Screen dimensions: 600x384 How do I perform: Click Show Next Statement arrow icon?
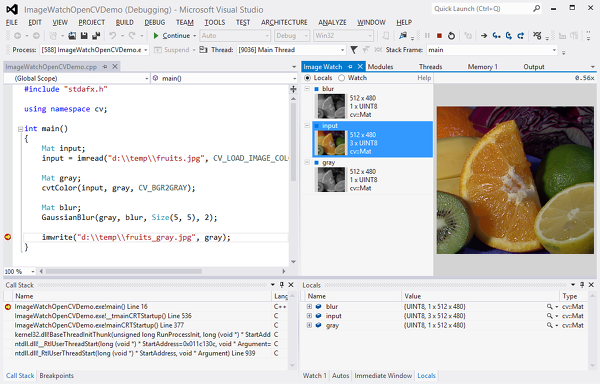pos(484,36)
